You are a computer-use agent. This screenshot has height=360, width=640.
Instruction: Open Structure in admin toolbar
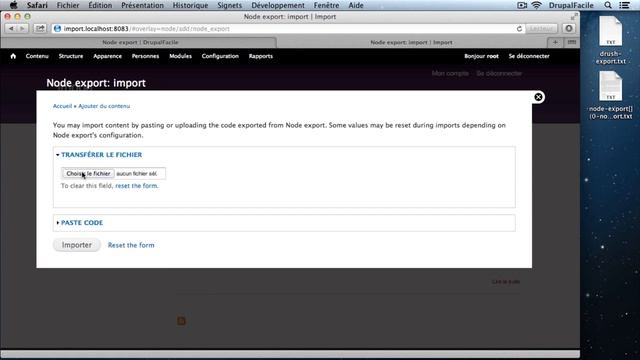pyautogui.click(x=71, y=56)
